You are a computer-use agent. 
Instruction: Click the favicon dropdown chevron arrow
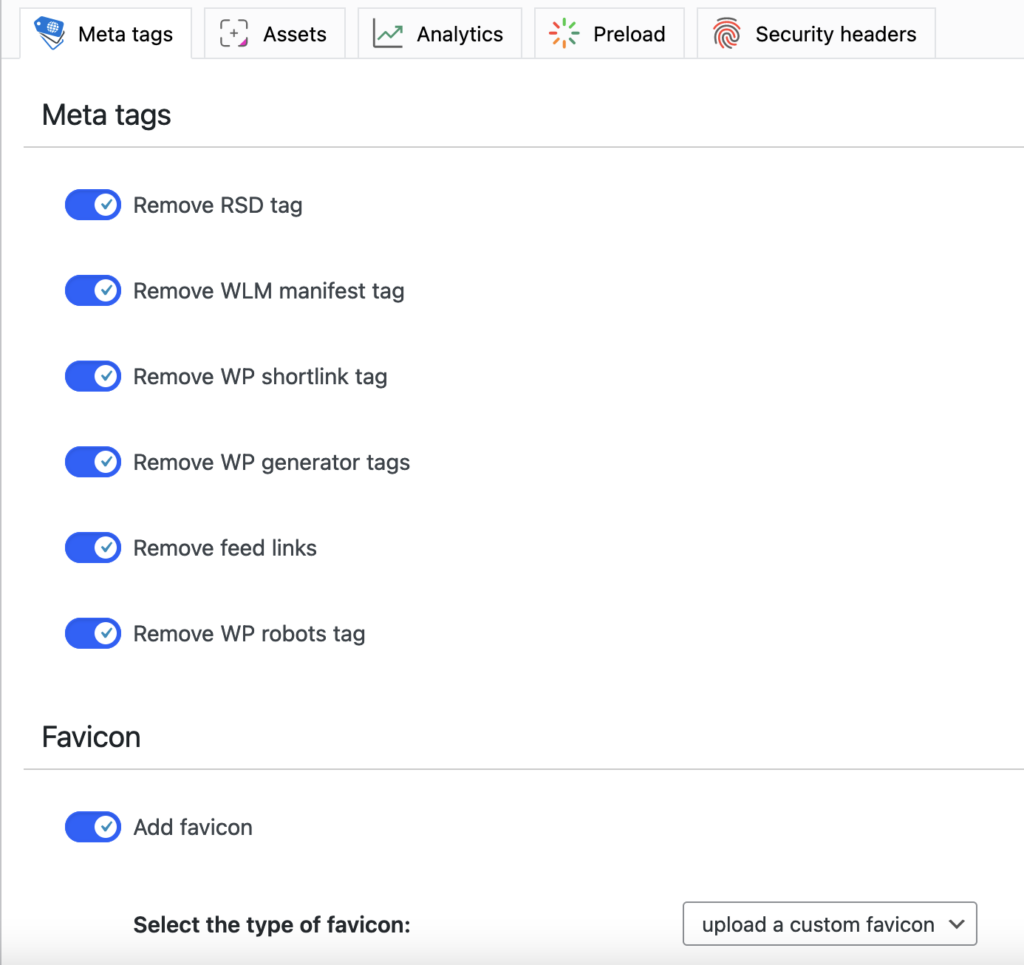coord(957,925)
